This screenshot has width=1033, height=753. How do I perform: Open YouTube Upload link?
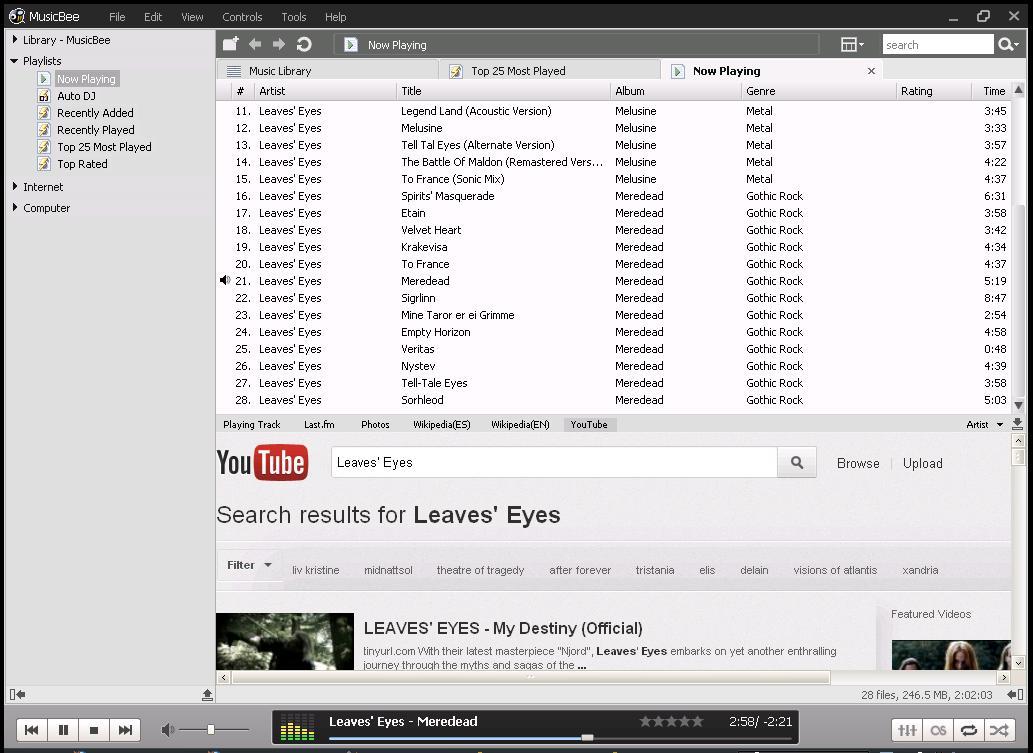pos(922,463)
